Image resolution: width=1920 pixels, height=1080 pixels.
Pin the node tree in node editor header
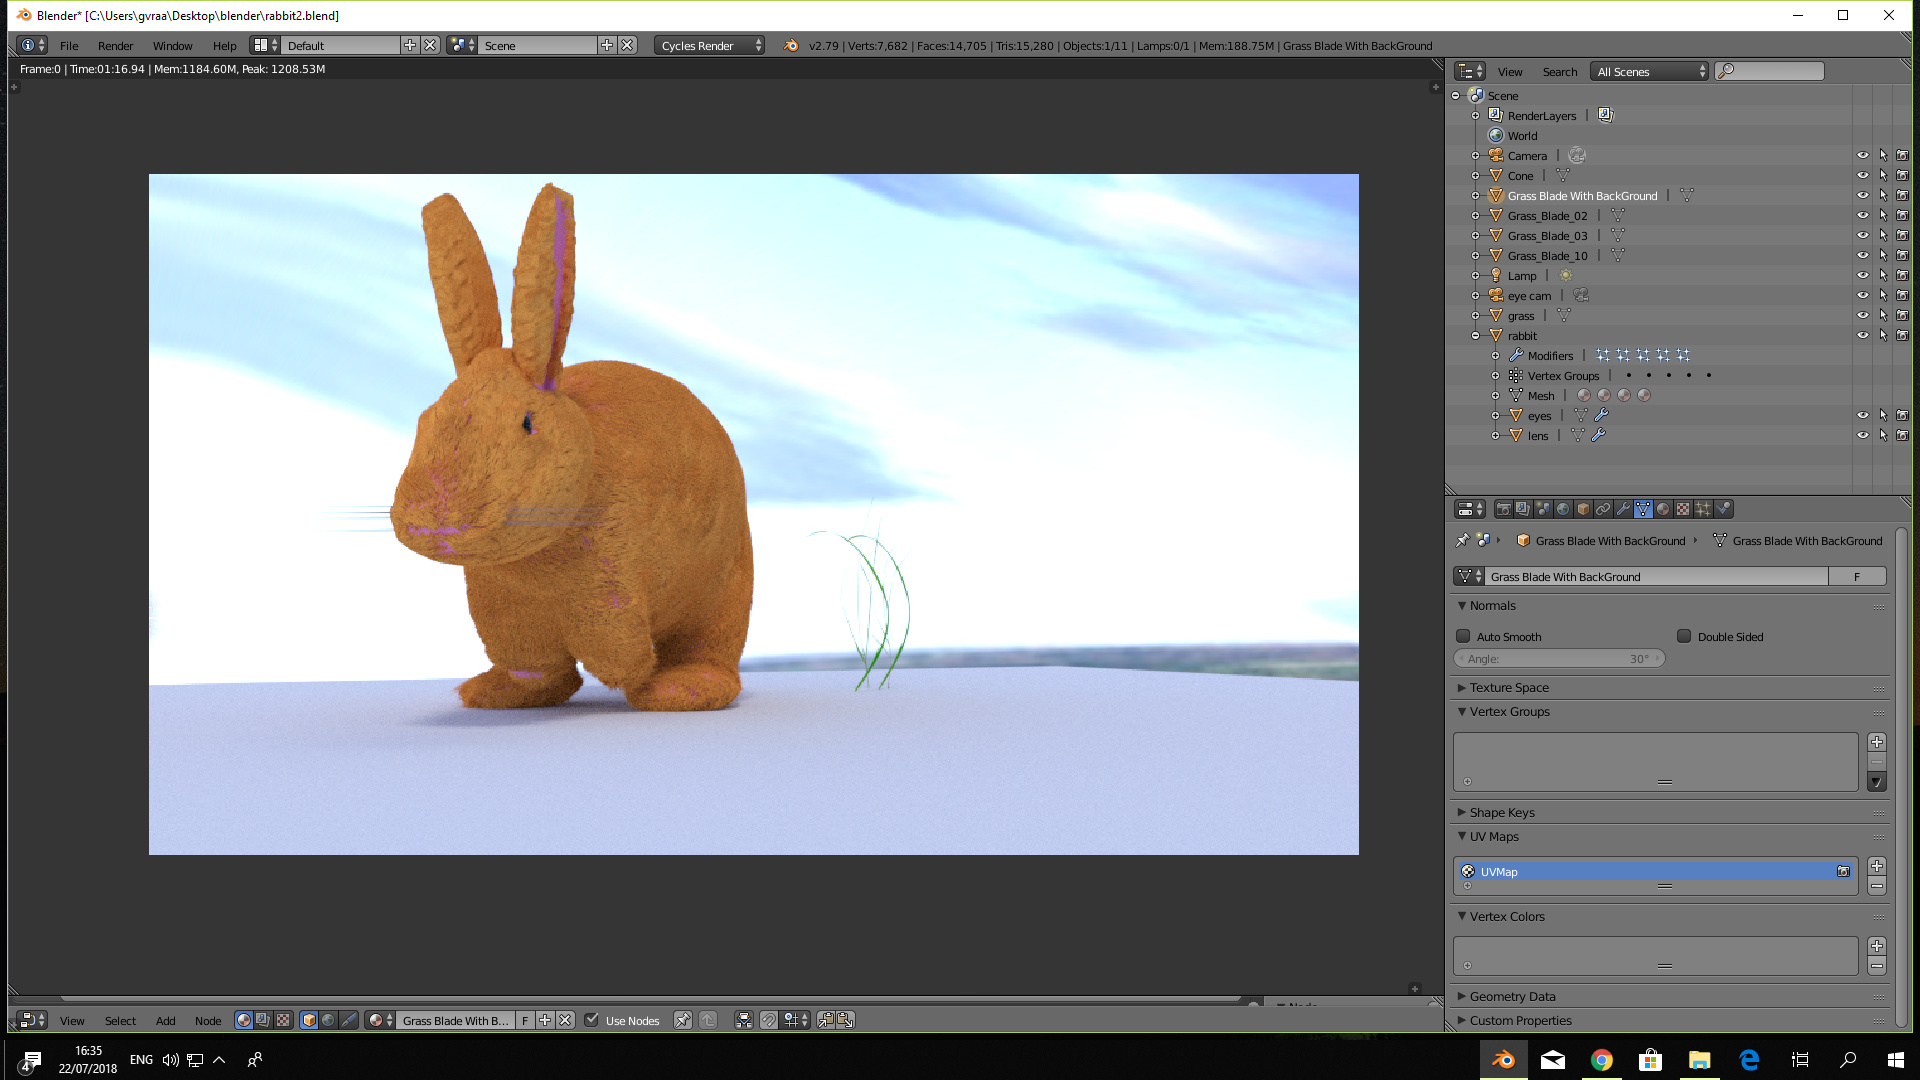(x=682, y=1020)
